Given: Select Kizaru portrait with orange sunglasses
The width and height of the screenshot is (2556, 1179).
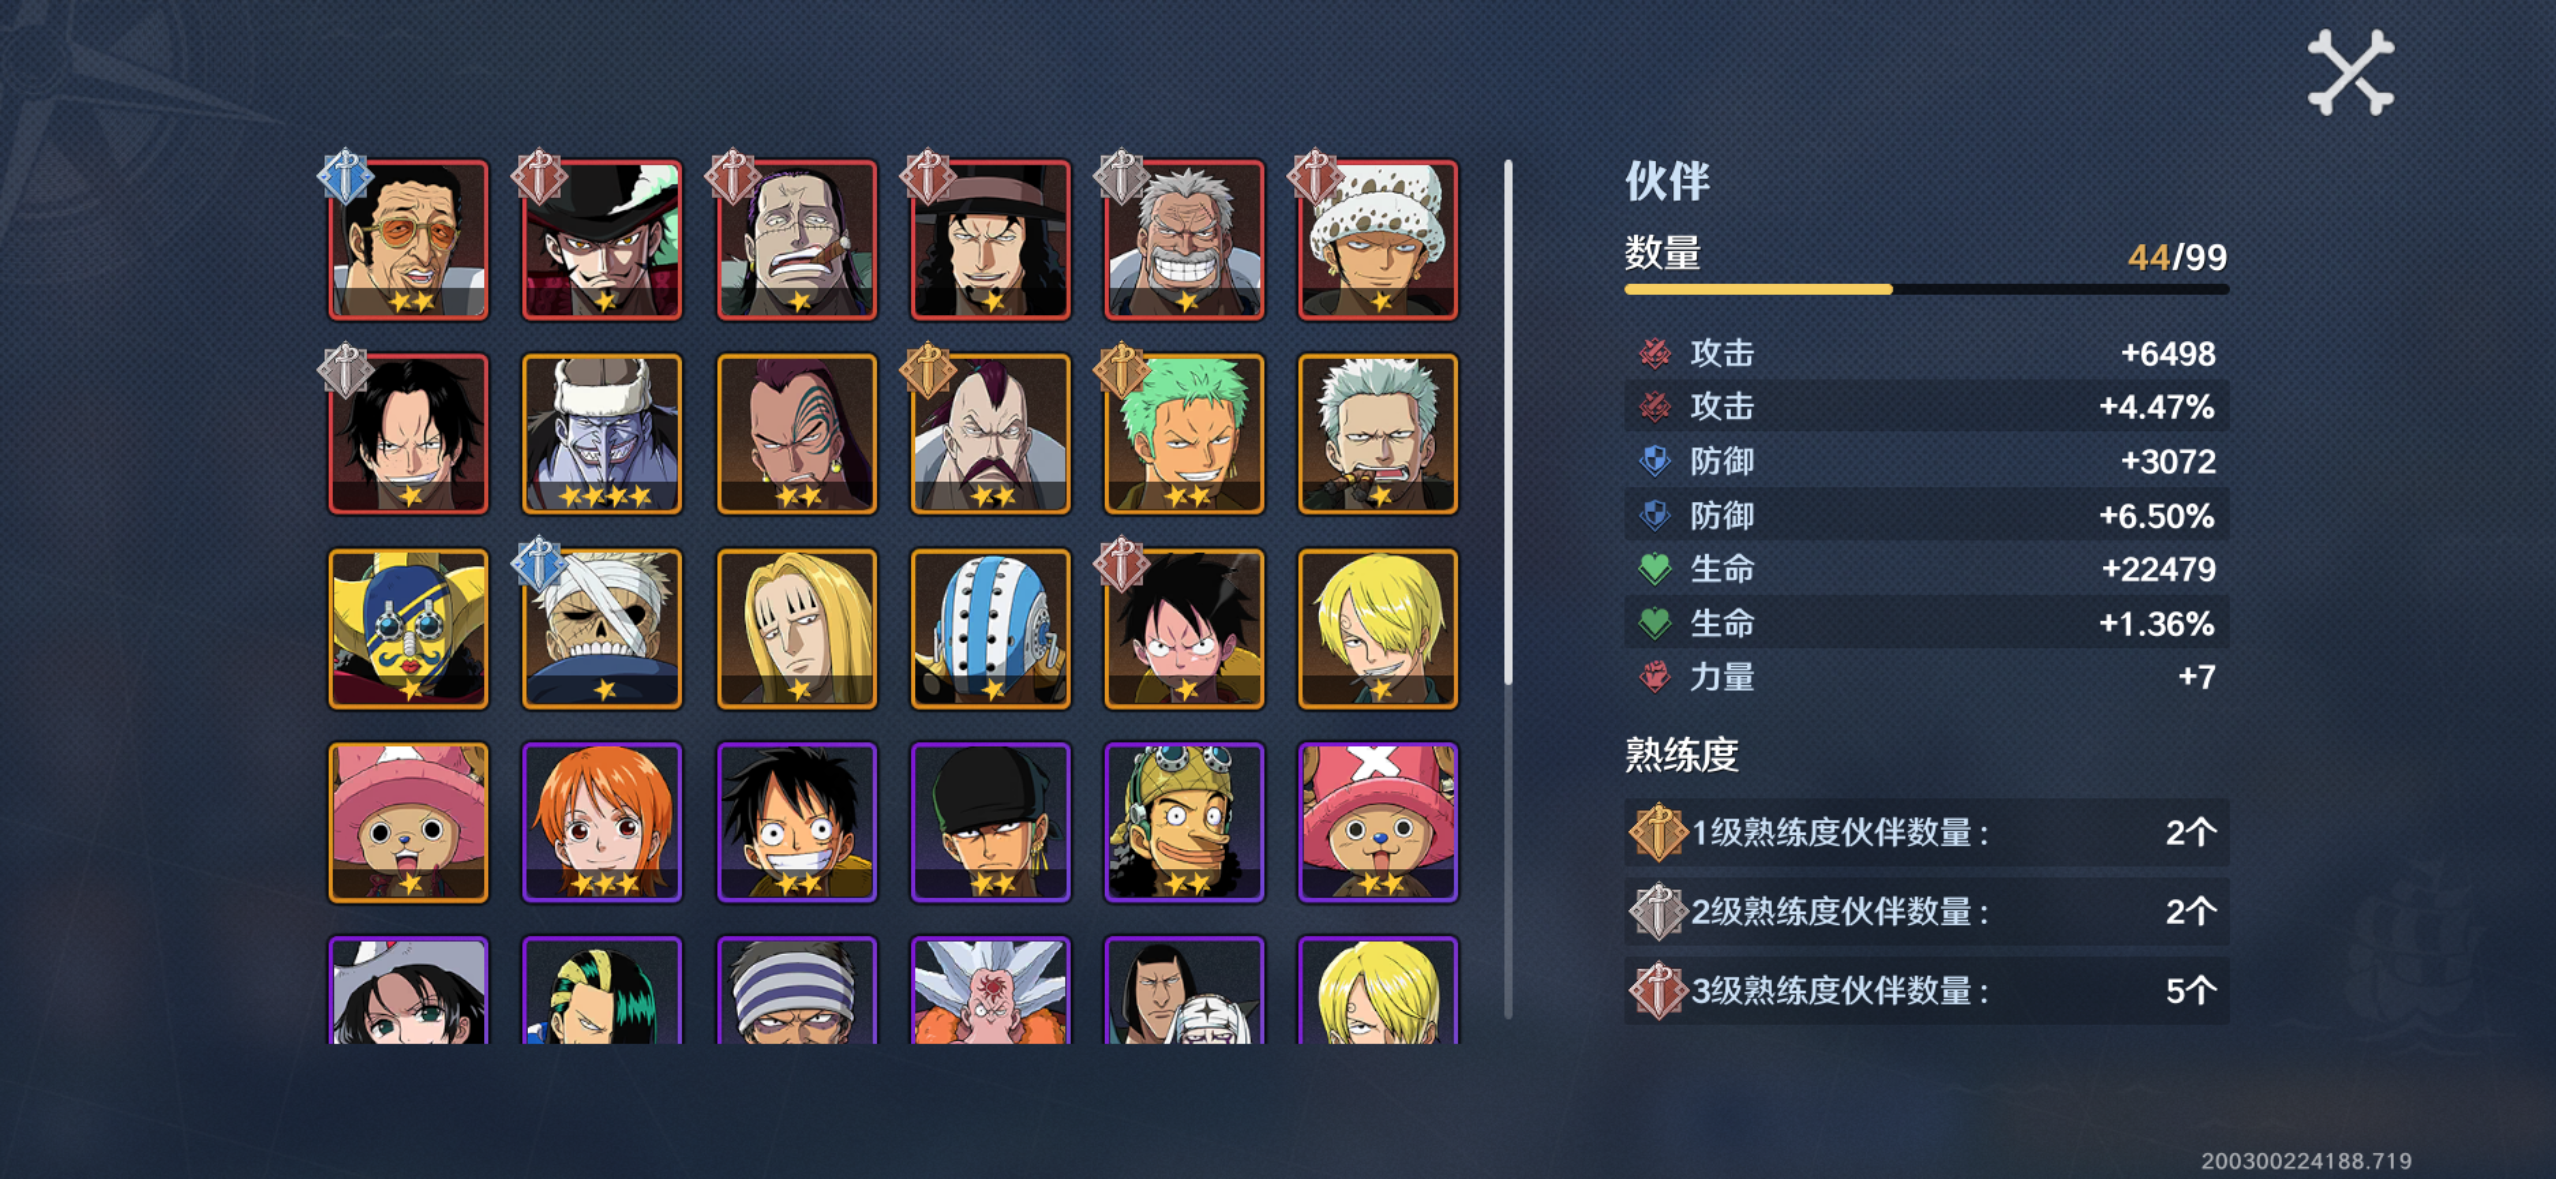Looking at the screenshot, I should pyautogui.click(x=408, y=240).
